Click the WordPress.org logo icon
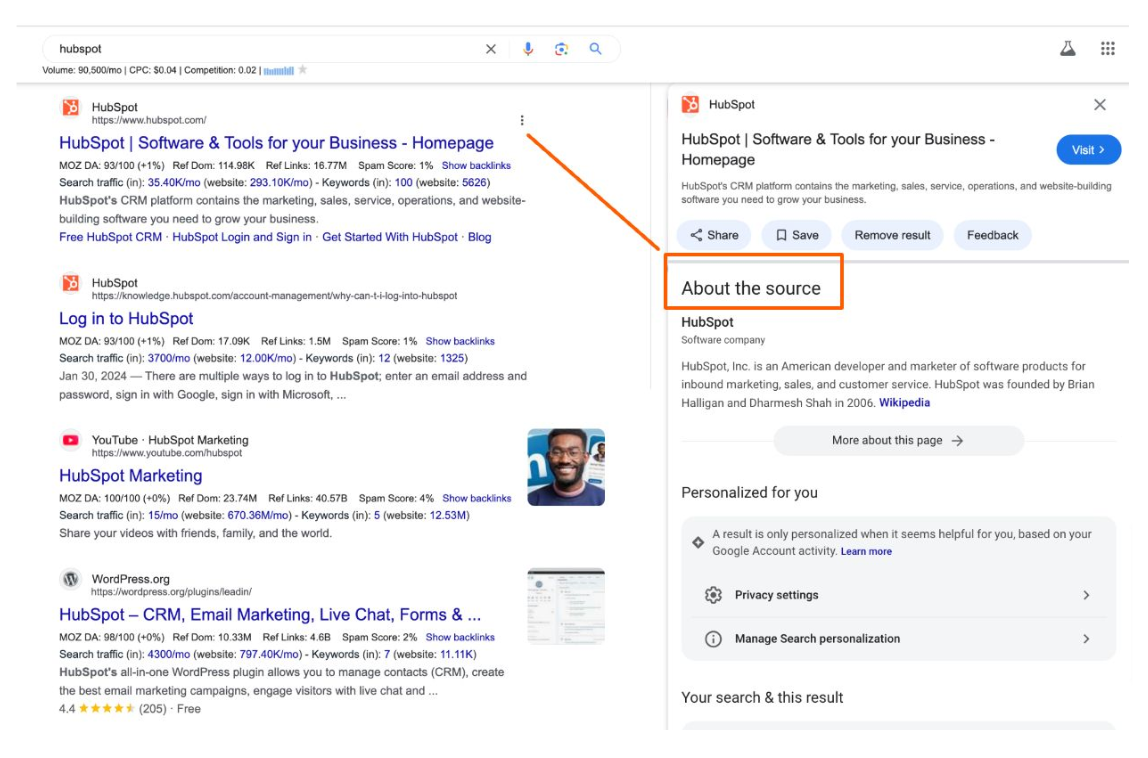 point(71,579)
